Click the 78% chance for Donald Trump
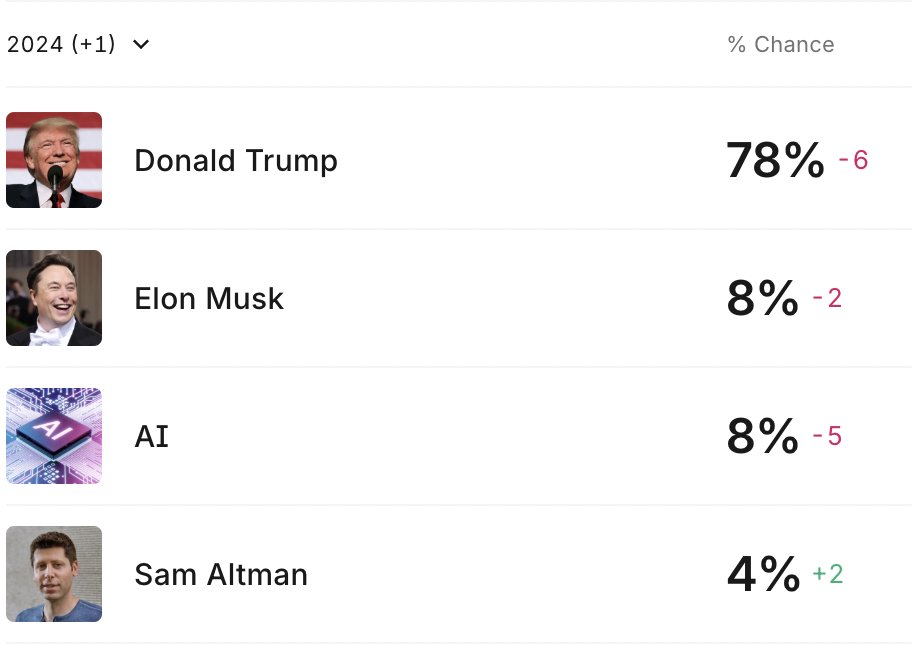Viewport: 912px width, 650px height. (775, 160)
